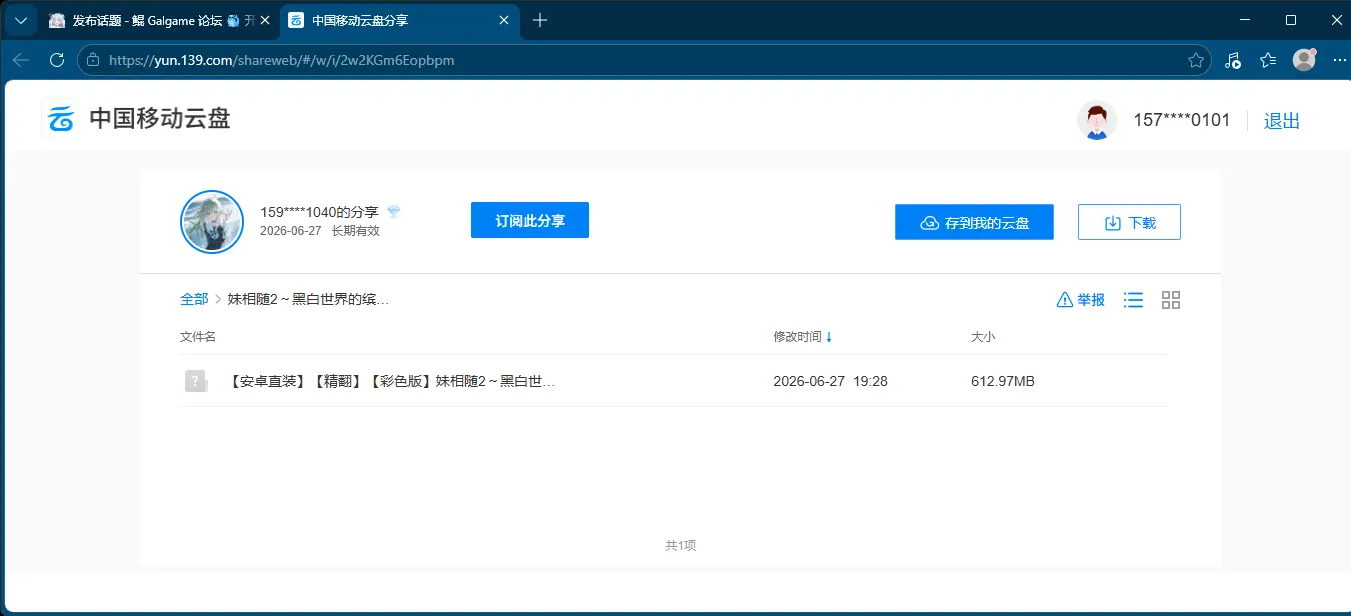Go to the 全部 breadcrumb root
1351x616 pixels.
[194, 299]
